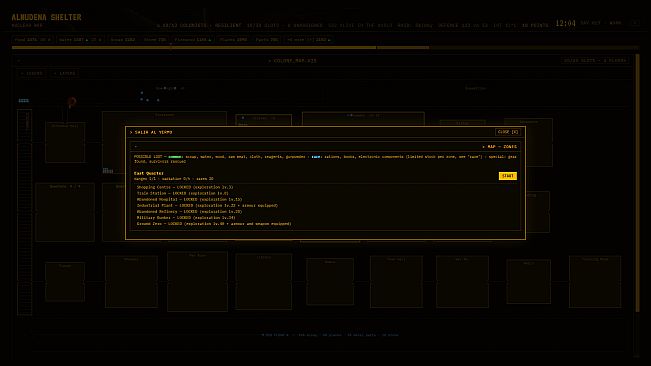651x366 pixels.
Task: Click the Food resource chip in the top bar
Action: [32, 40]
